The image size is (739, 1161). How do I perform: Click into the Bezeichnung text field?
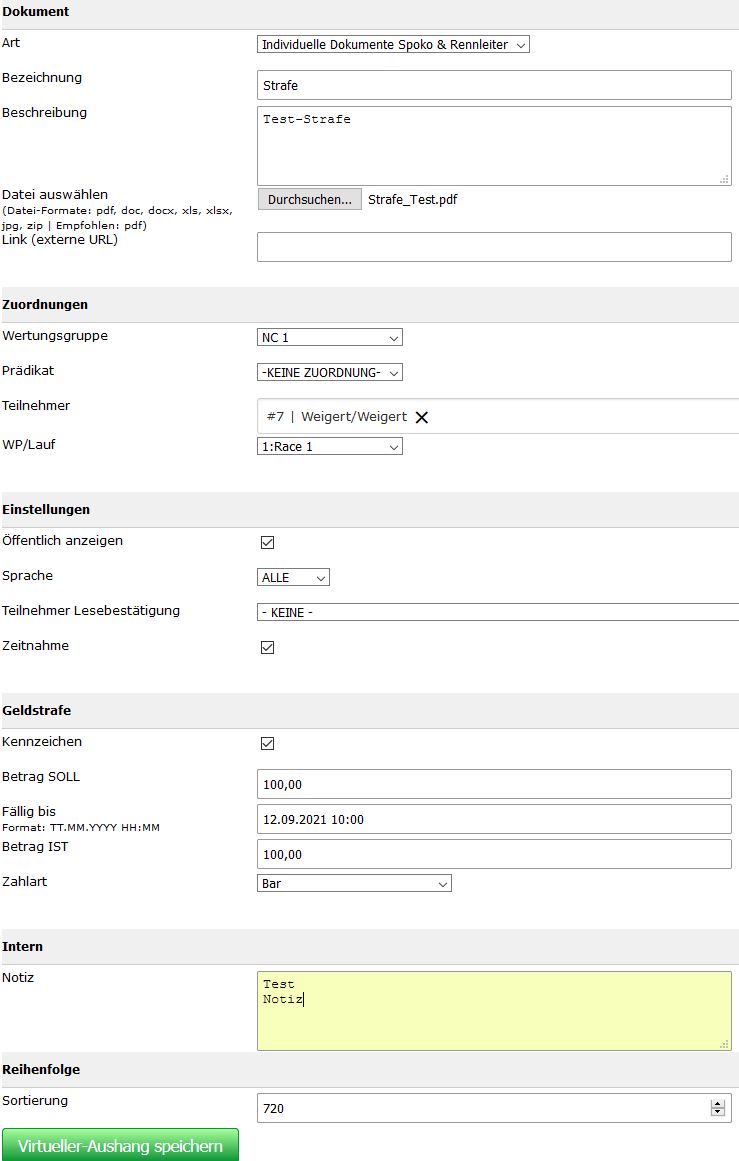[494, 85]
